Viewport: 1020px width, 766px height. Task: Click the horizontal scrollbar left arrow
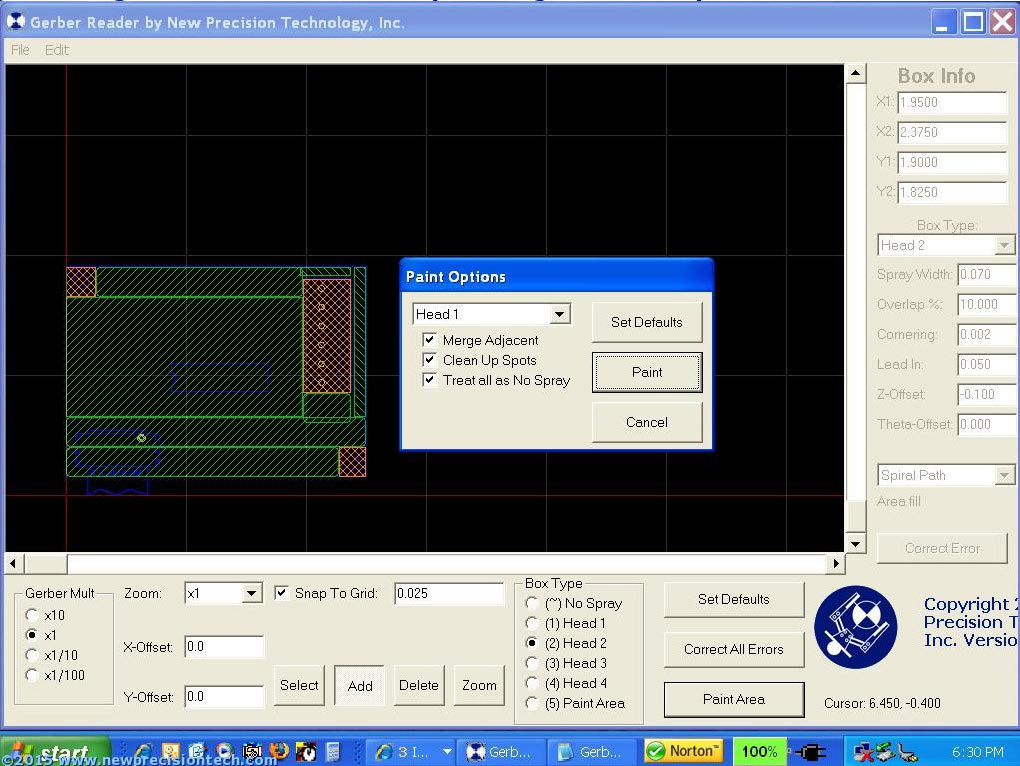pyautogui.click(x=14, y=563)
